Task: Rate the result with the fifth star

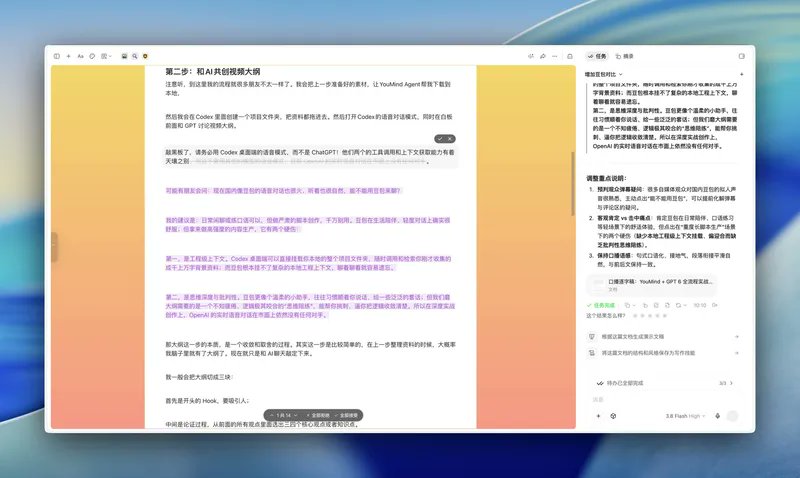Action: pyautogui.click(x=665, y=316)
